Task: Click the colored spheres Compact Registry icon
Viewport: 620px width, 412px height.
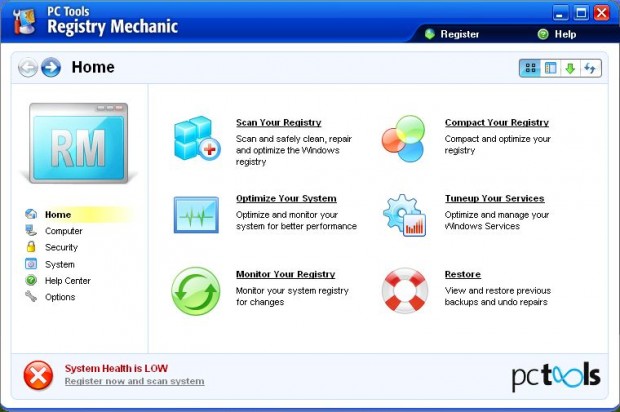Action: coord(403,138)
